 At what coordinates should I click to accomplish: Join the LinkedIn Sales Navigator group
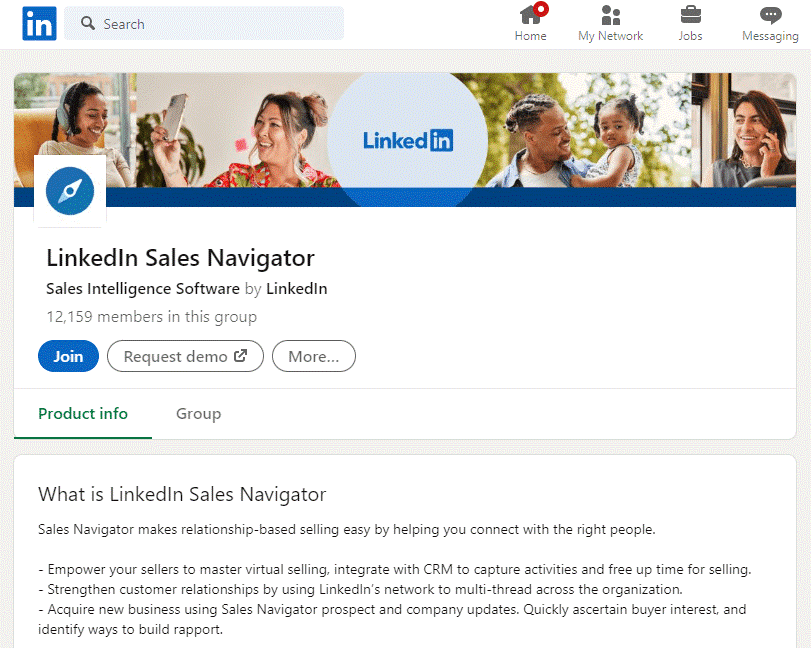click(x=68, y=356)
